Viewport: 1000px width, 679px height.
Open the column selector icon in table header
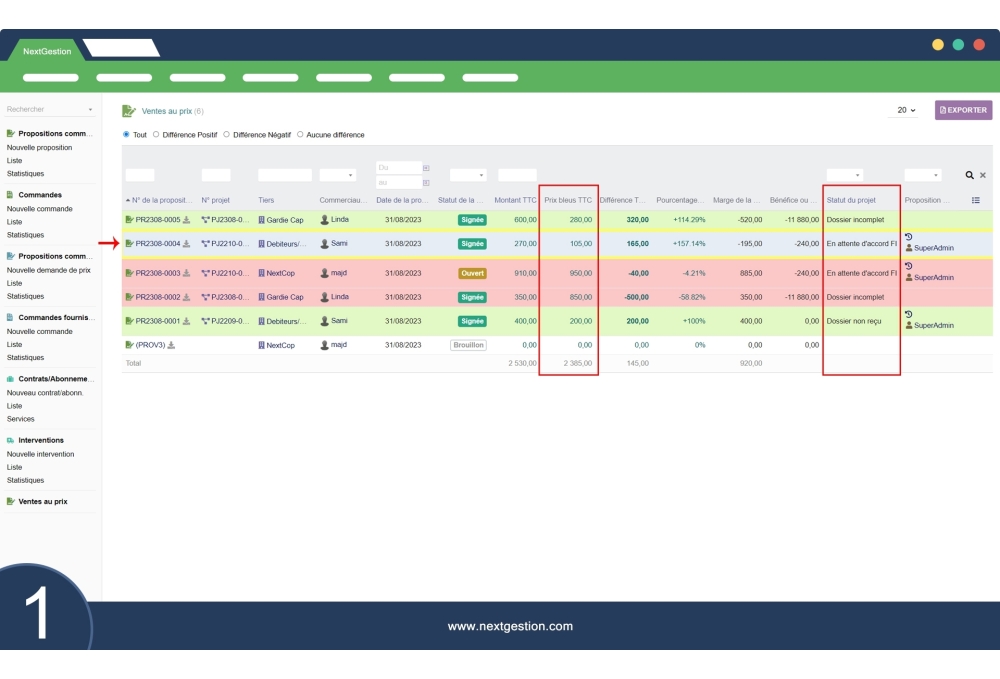pos(976,200)
